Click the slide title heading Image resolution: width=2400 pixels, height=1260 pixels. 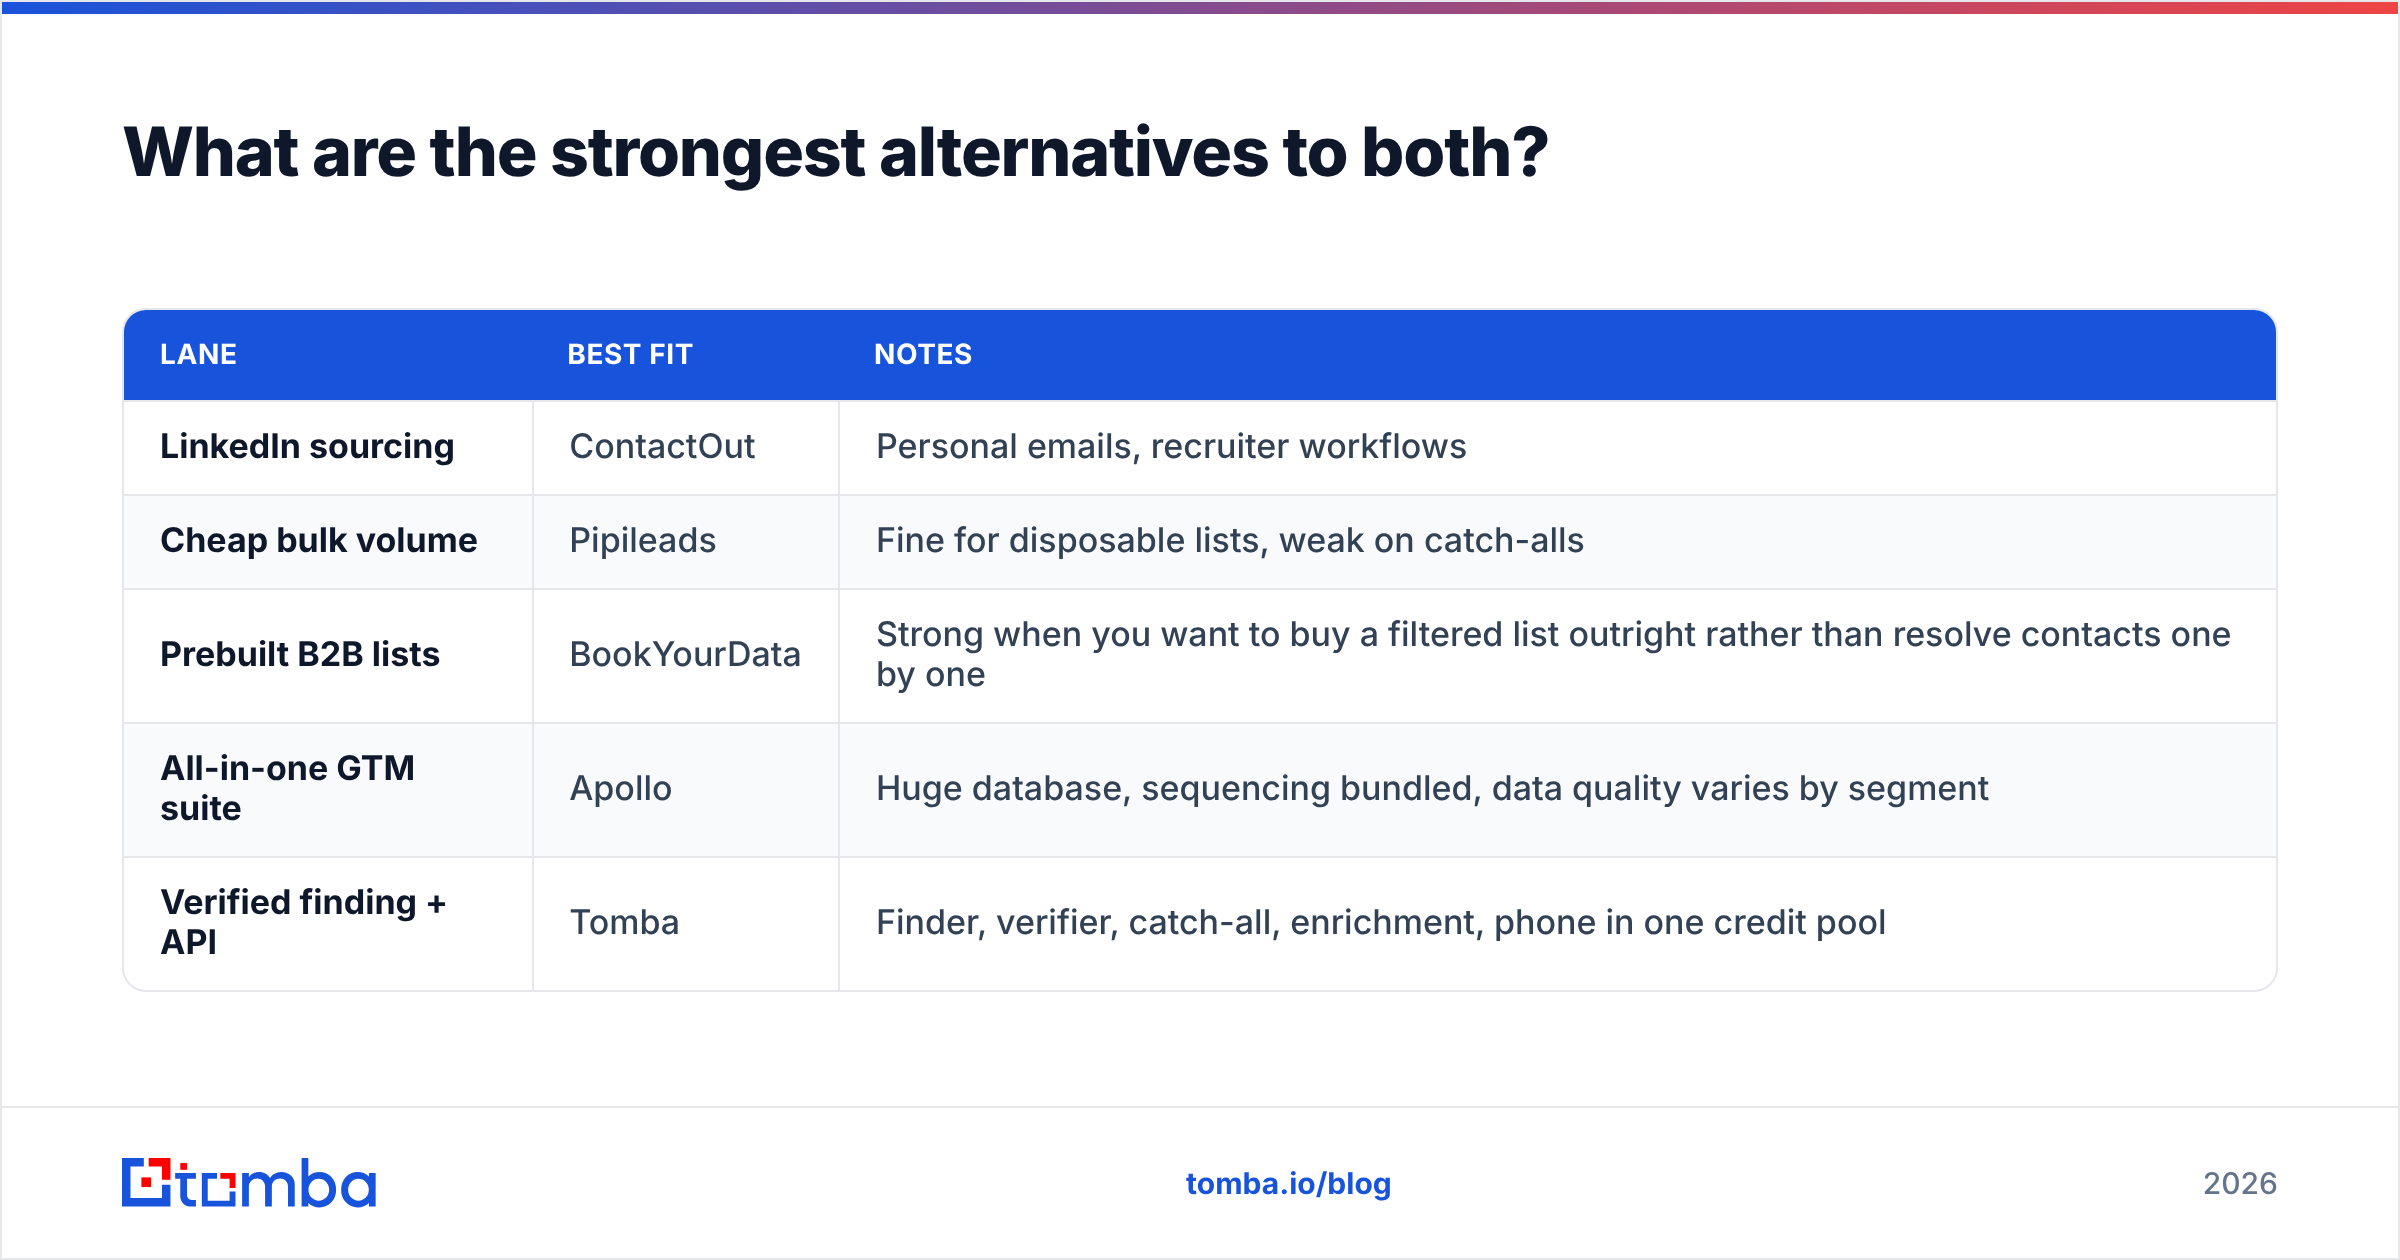point(836,153)
